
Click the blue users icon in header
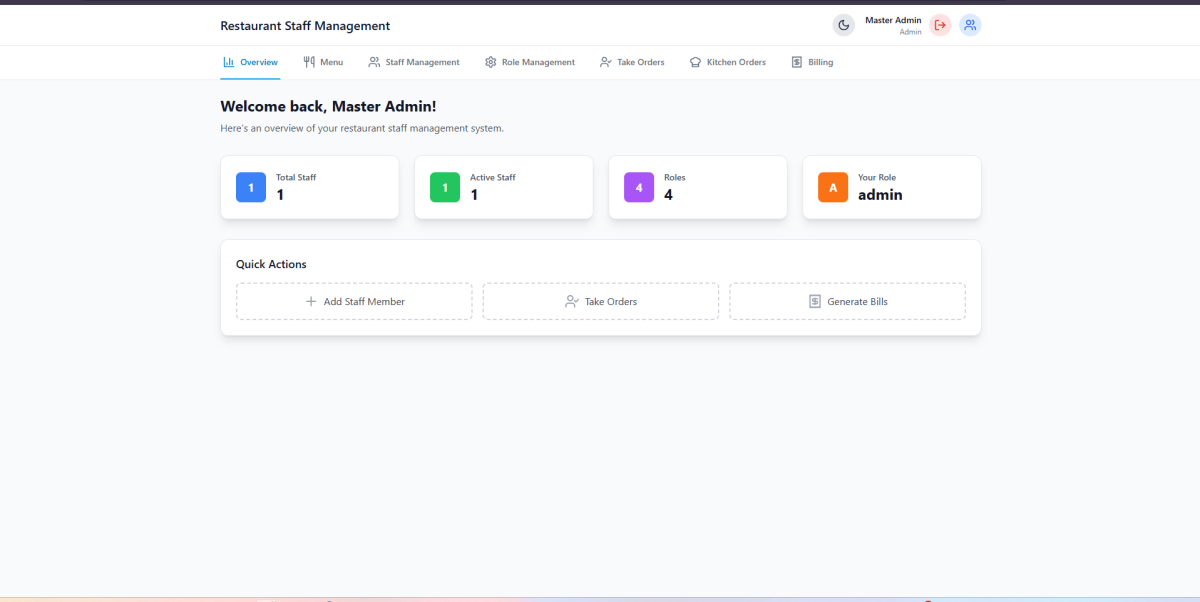pyautogui.click(x=970, y=25)
